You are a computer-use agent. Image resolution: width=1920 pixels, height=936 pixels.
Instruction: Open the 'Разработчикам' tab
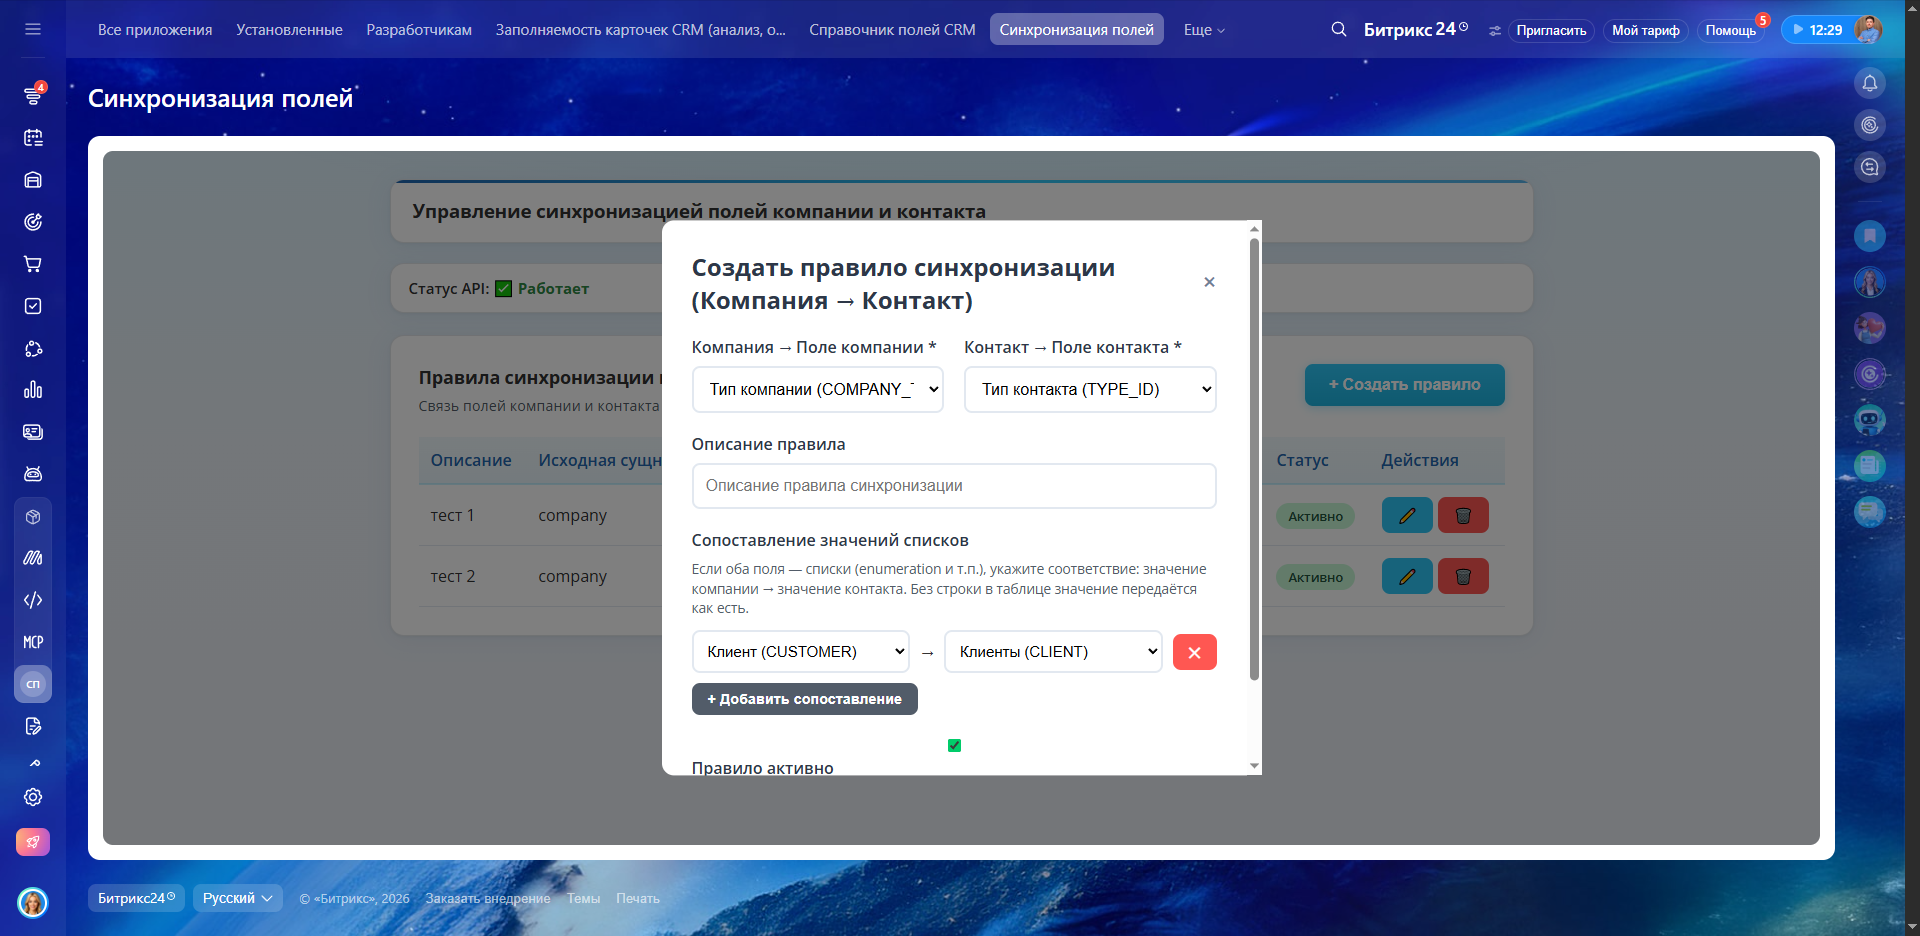(x=419, y=30)
